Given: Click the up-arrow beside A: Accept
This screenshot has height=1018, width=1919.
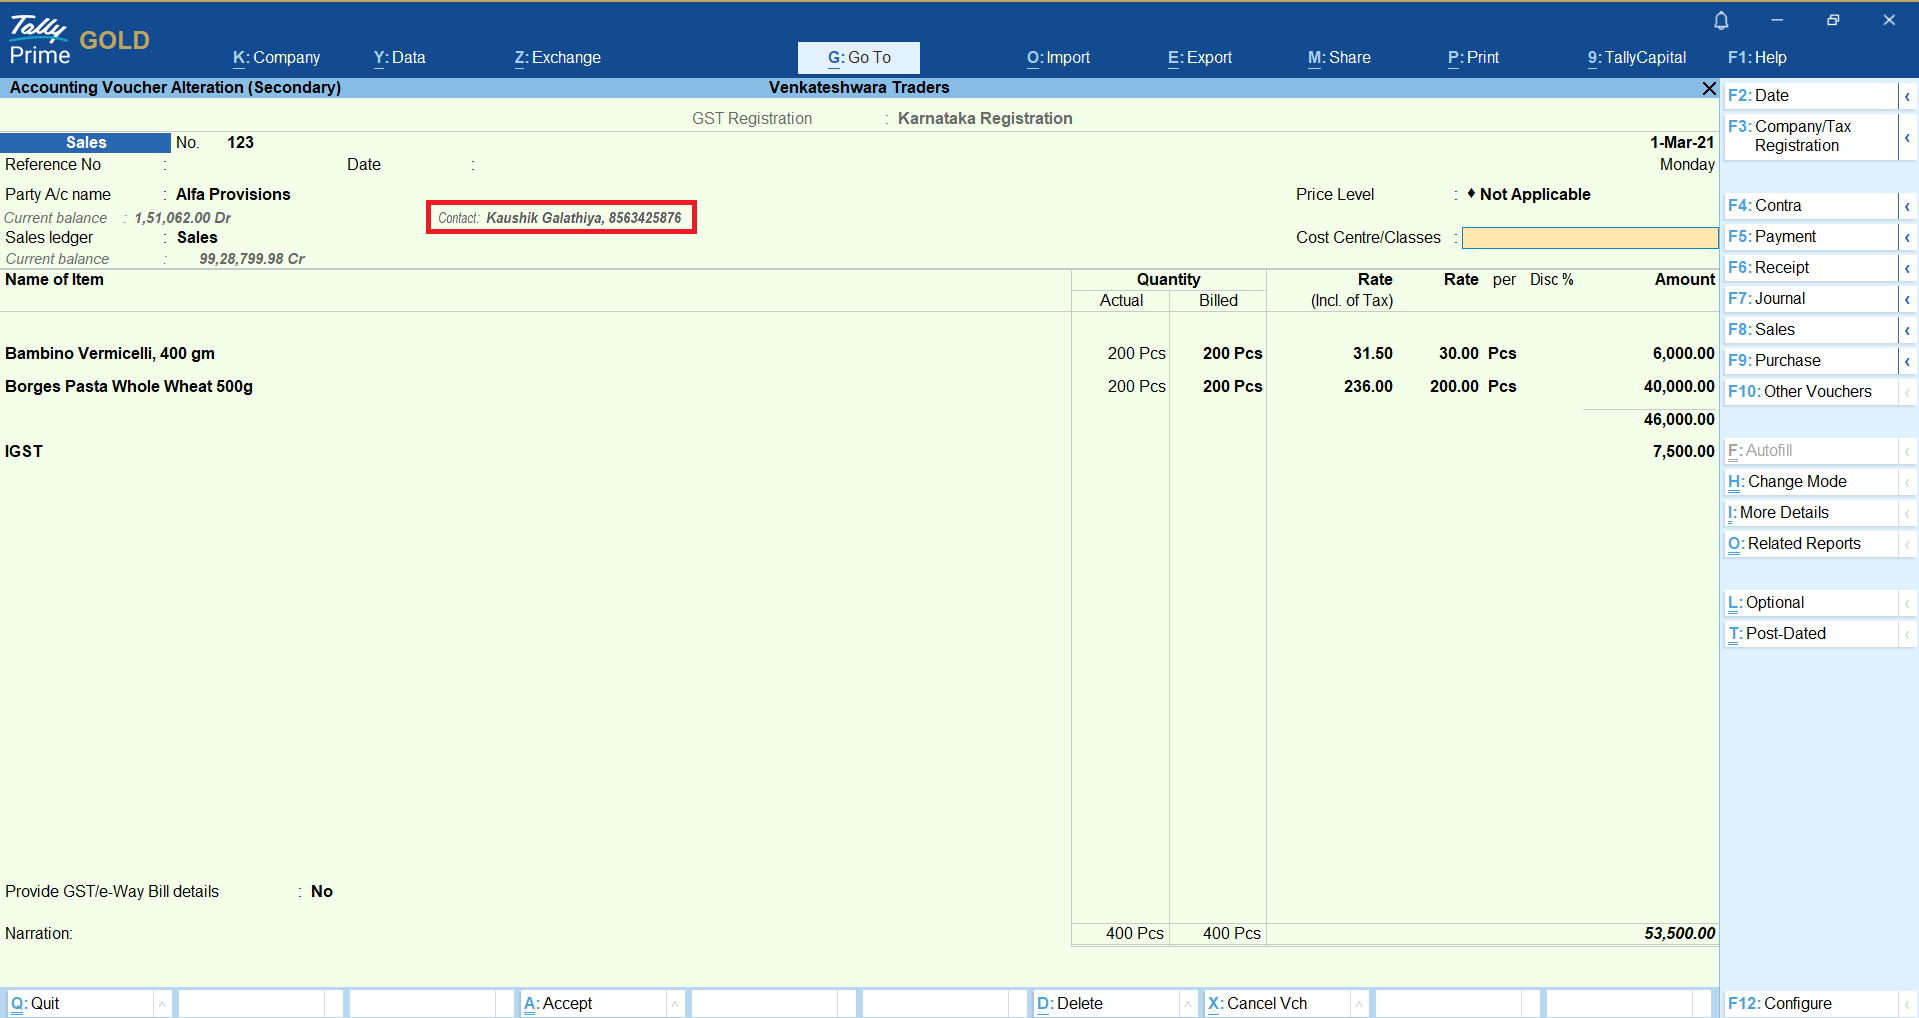Looking at the screenshot, I should coord(675,1004).
